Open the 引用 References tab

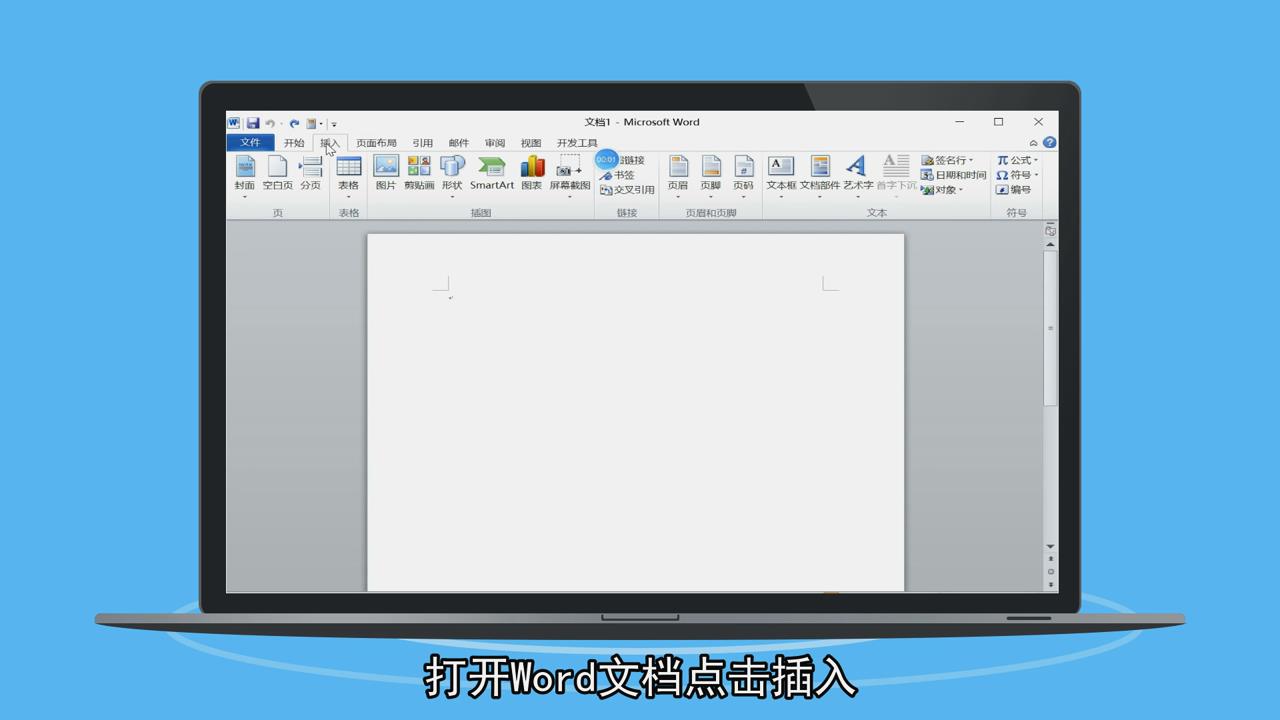pos(423,143)
